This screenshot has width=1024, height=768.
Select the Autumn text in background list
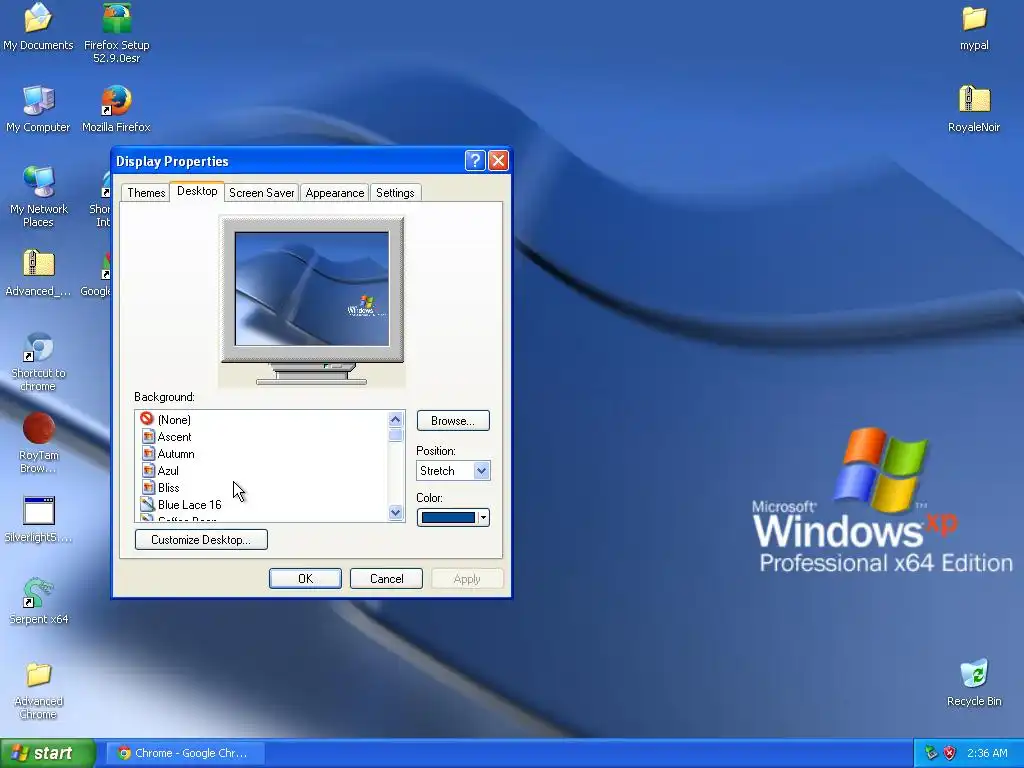176,453
